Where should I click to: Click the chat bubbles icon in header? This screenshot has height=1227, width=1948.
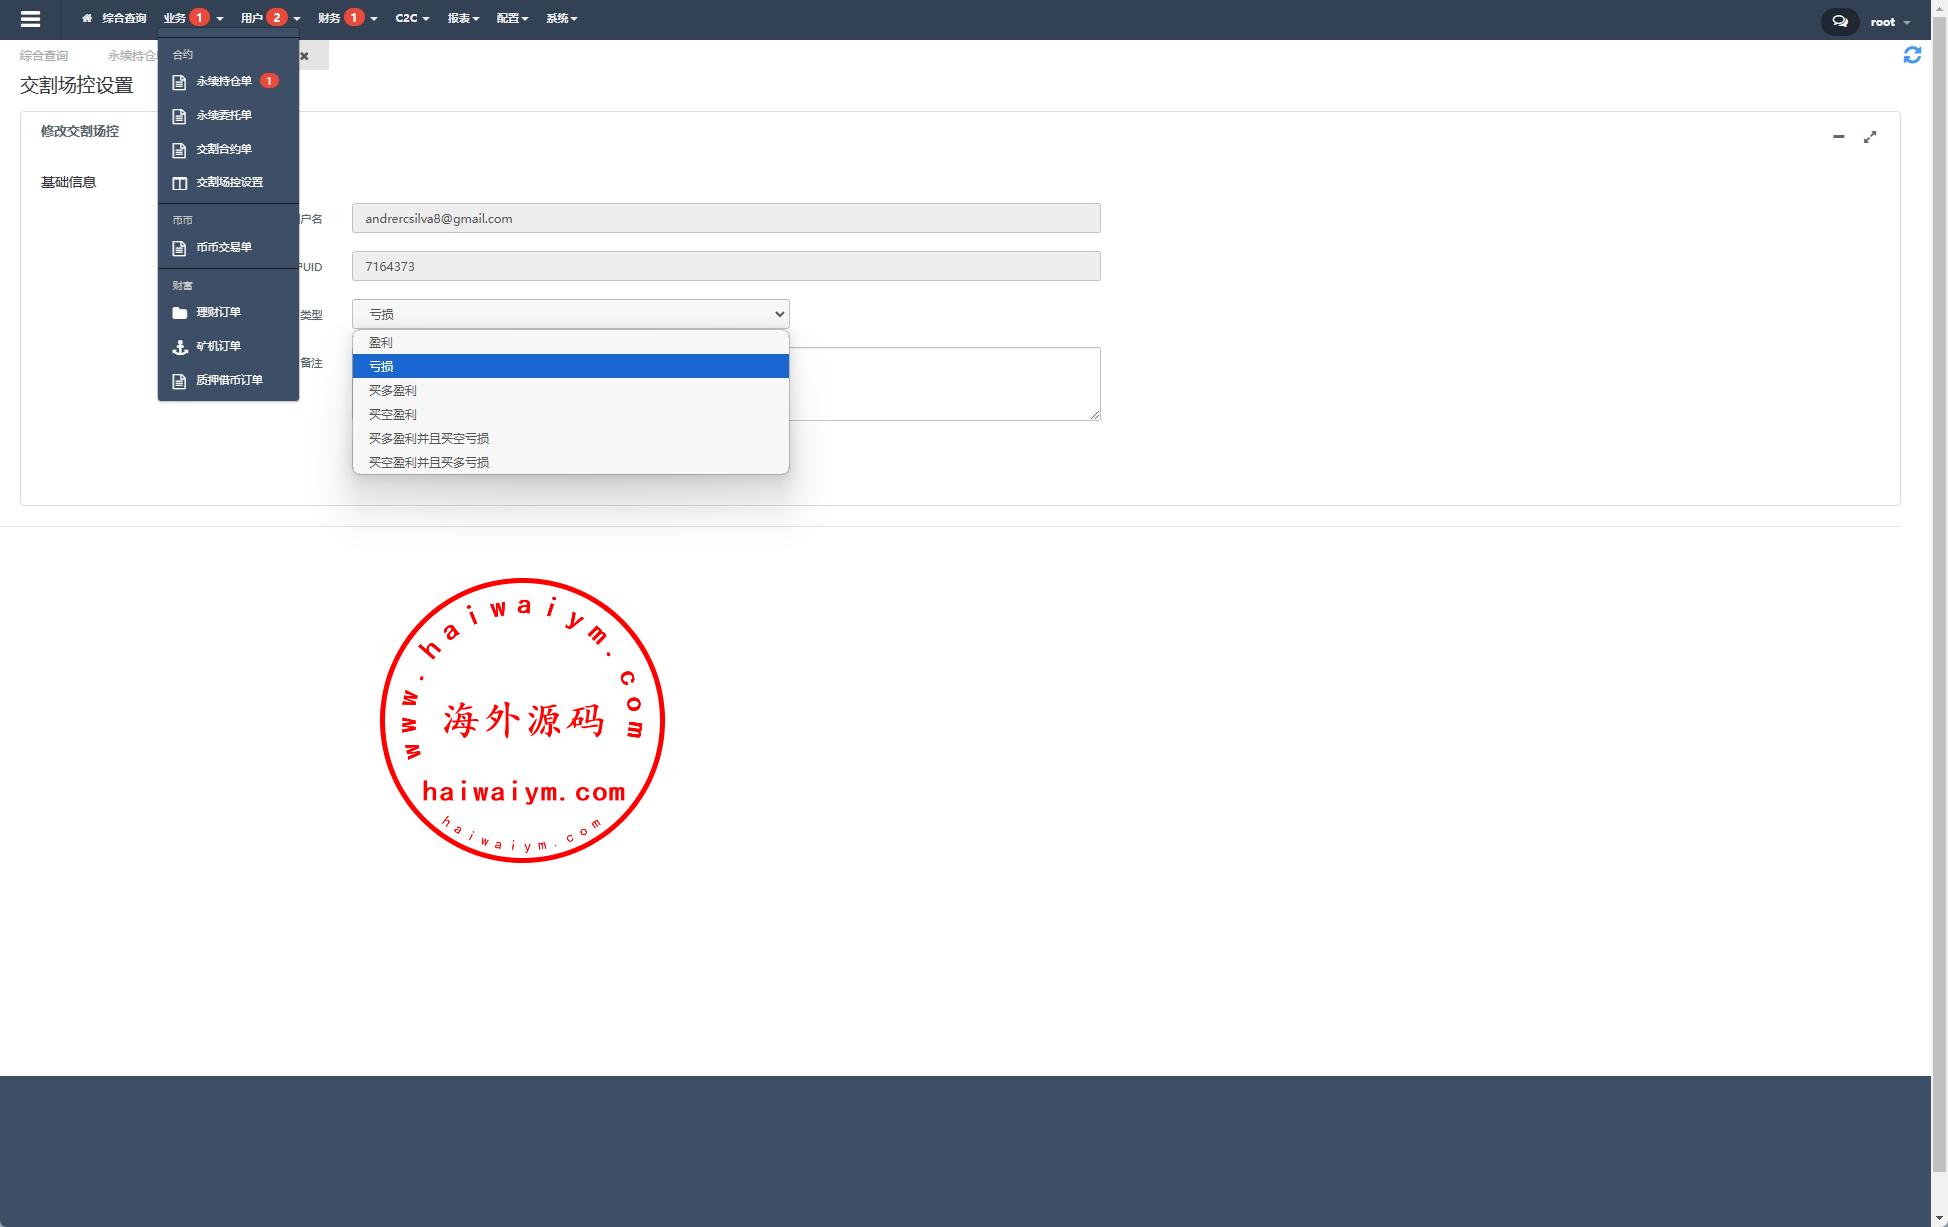(x=1839, y=21)
